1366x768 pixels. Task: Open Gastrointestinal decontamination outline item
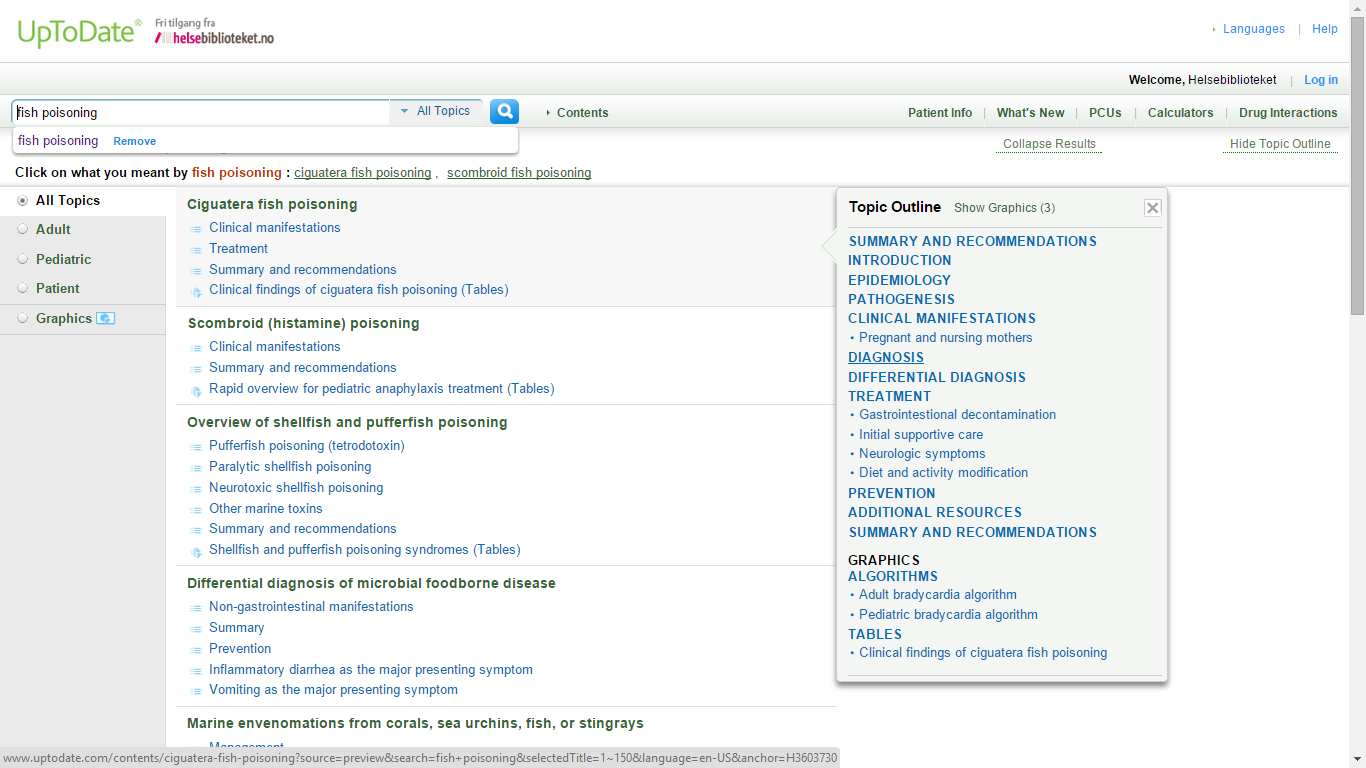(x=957, y=414)
